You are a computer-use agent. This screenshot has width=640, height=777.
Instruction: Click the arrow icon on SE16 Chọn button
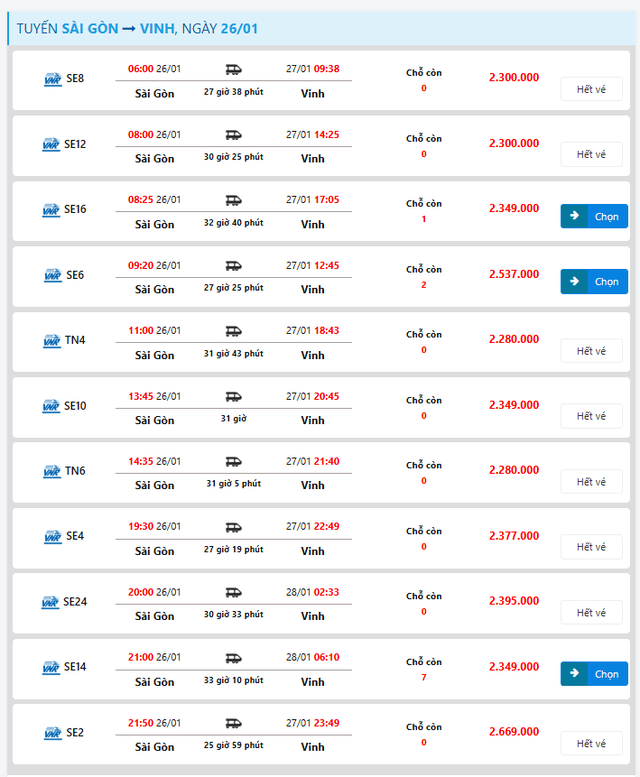tap(575, 216)
